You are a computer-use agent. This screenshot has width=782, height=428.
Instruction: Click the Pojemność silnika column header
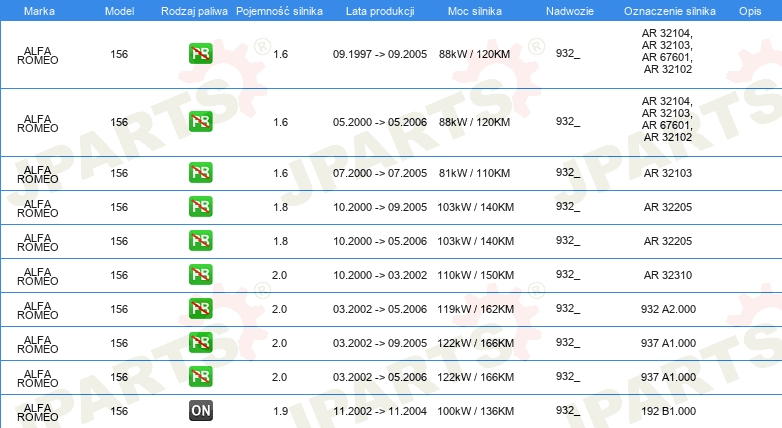tap(279, 11)
